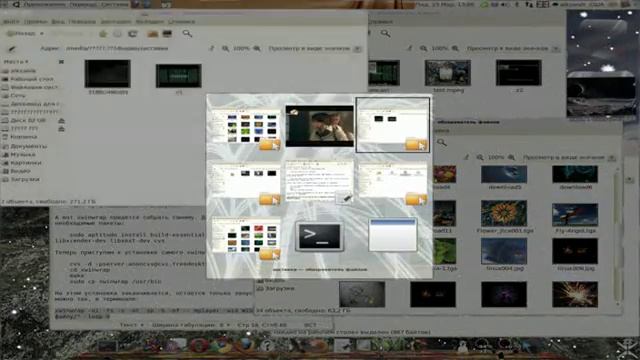Viewport: 640px width, 360px height.
Task: Open Ширина табуляции dropdown in editor status bar
Action: tap(191, 325)
